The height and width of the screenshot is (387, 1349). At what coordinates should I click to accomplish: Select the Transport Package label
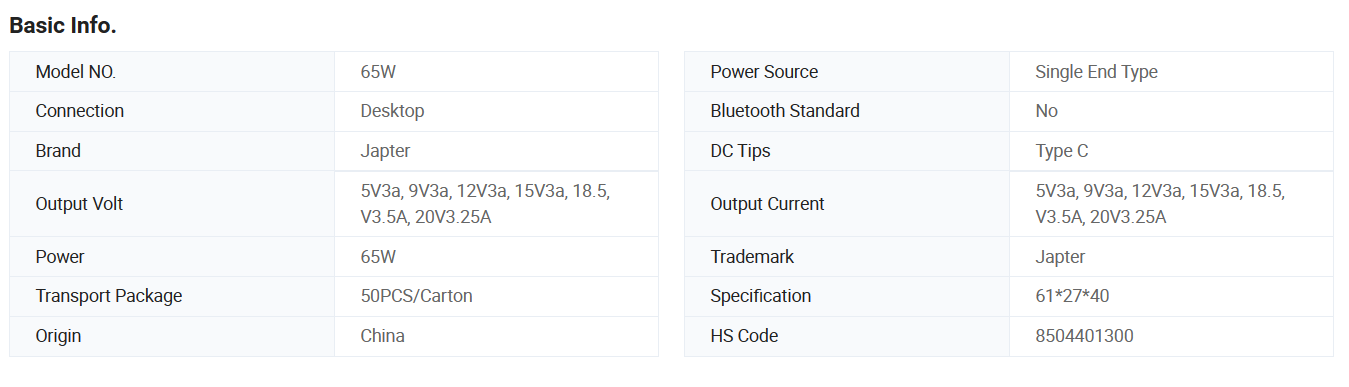click(109, 296)
